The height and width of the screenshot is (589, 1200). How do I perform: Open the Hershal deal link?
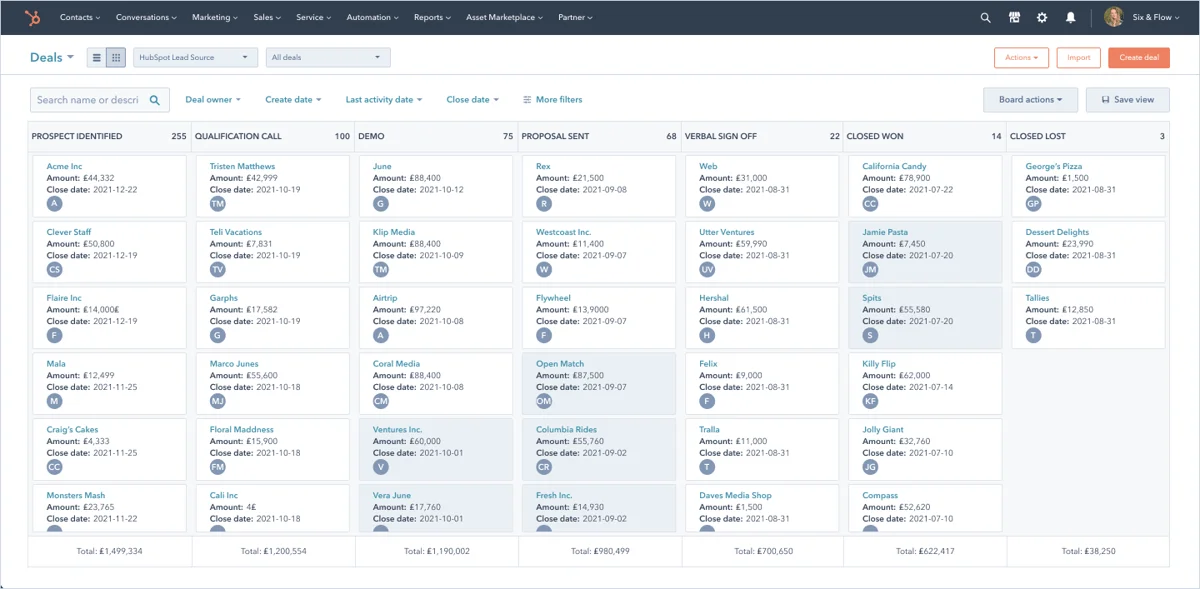click(x=714, y=298)
